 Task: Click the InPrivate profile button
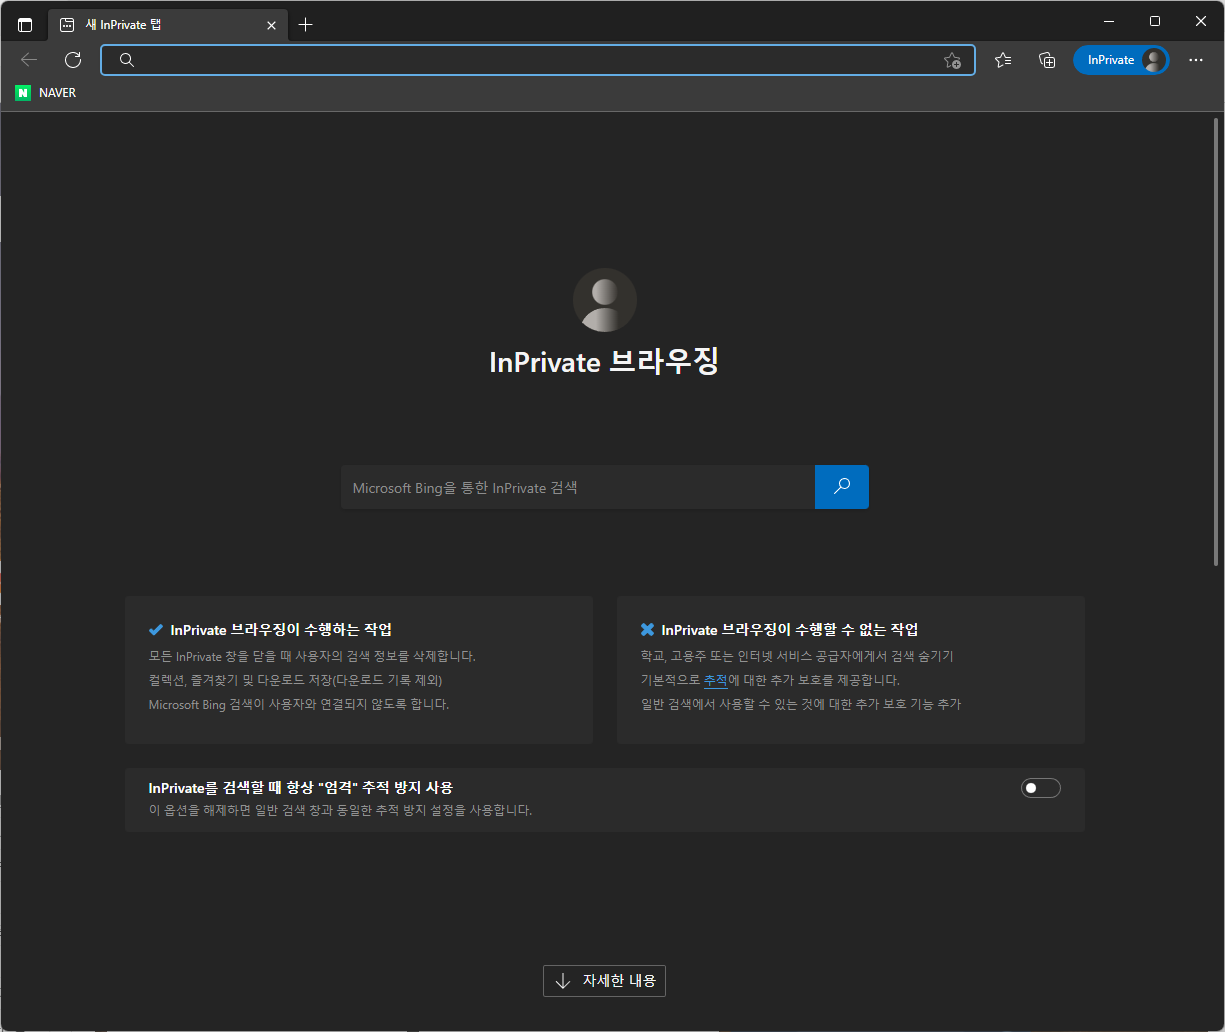1121,60
